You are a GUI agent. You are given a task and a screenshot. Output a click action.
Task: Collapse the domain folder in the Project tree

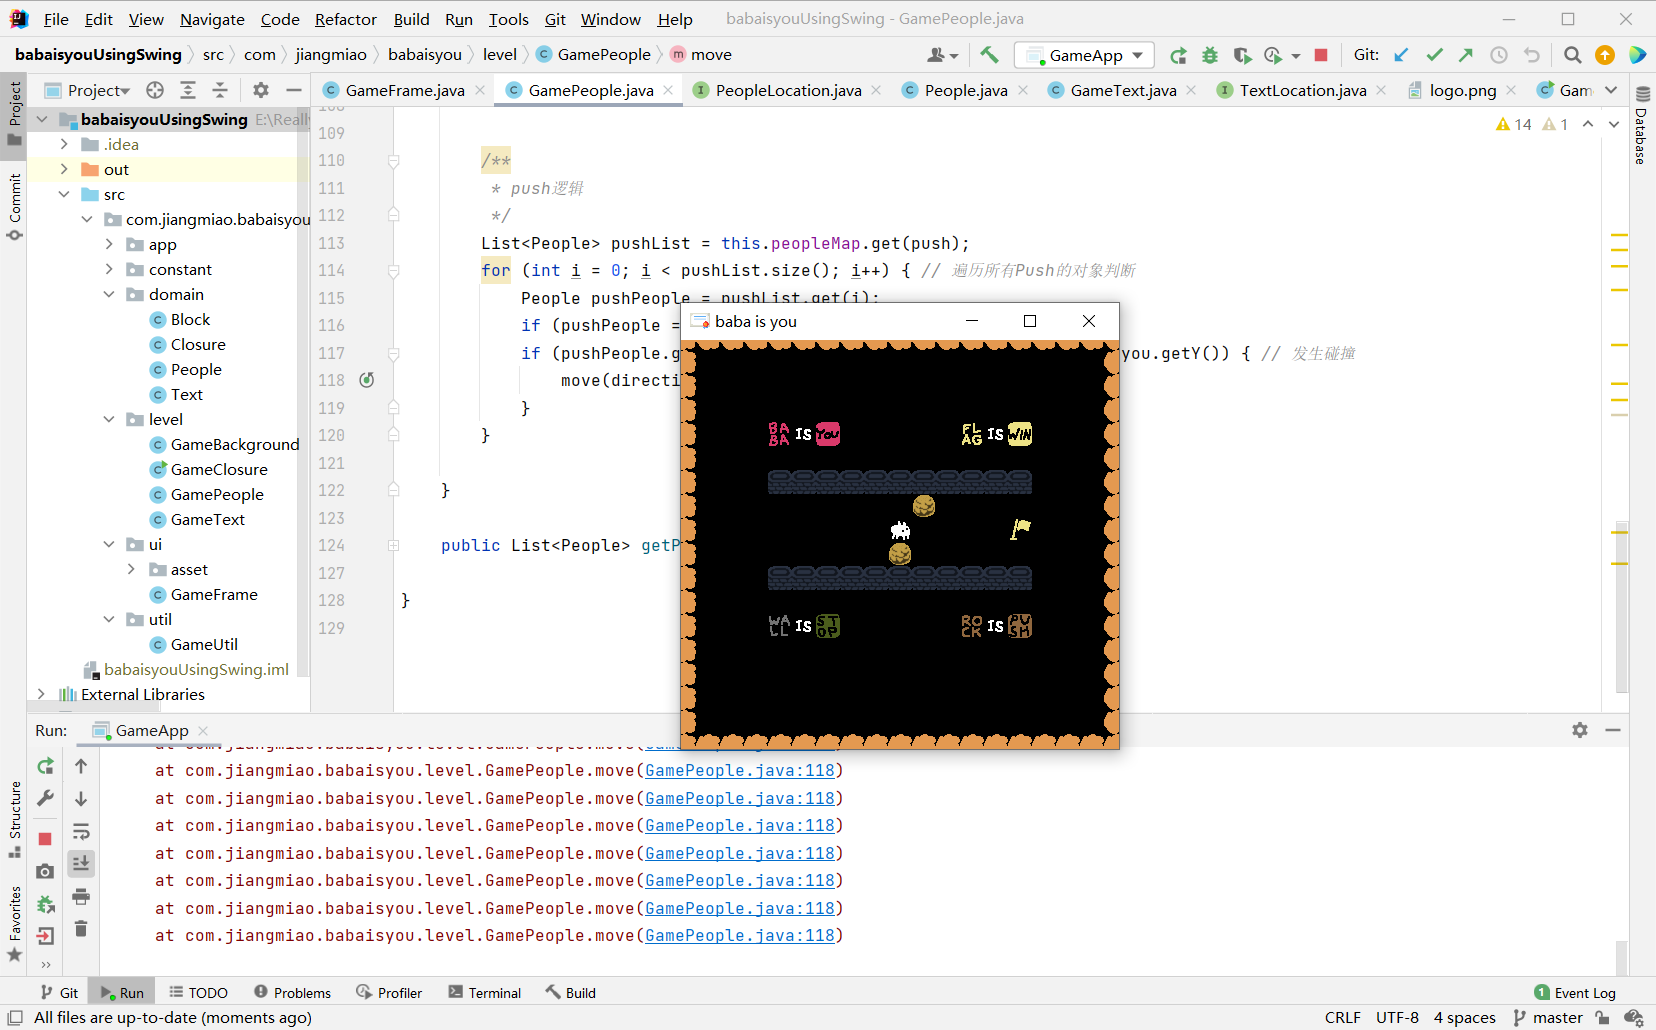(x=110, y=294)
